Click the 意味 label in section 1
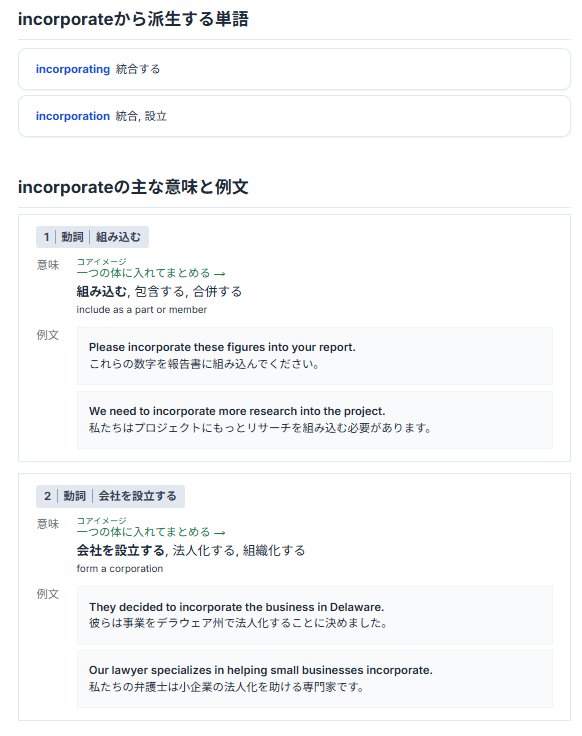This screenshot has width=582, height=736. (48, 265)
